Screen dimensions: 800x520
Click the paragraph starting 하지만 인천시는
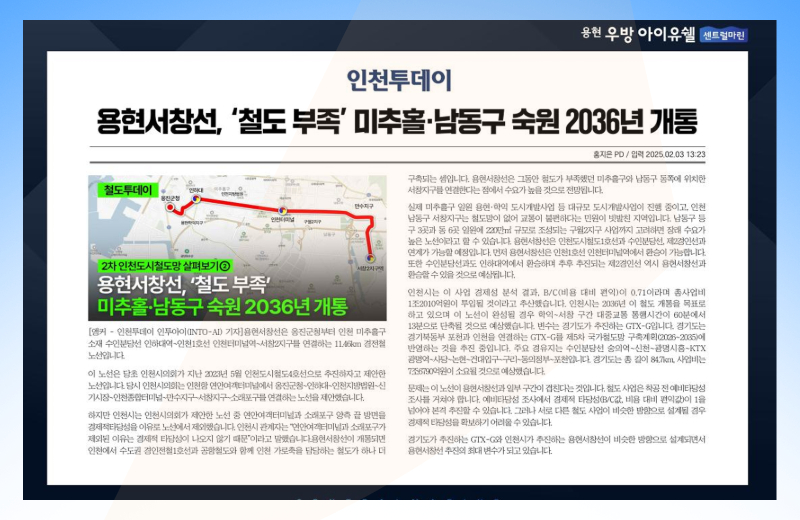coord(237,433)
